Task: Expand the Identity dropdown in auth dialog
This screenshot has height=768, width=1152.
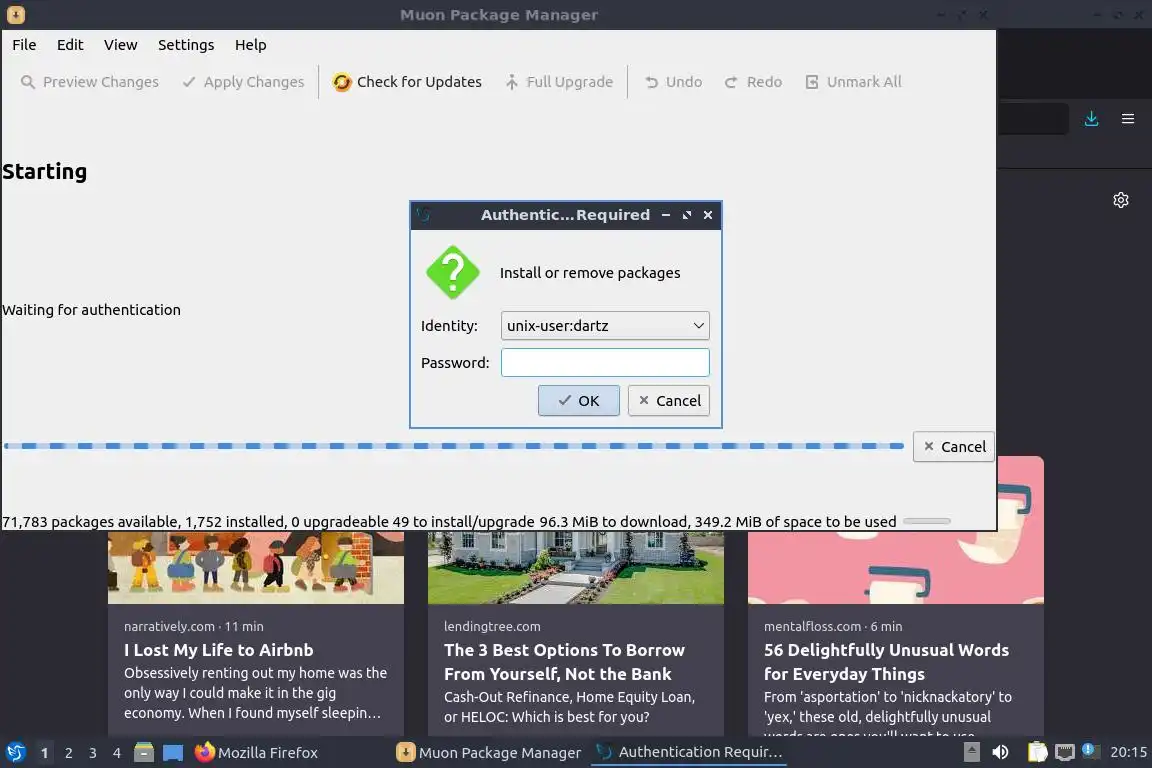Action: pos(605,326)
